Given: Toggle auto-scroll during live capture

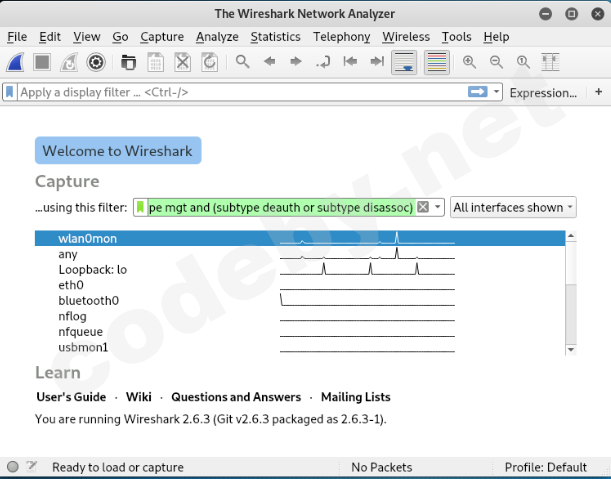Looking at the screenshot, I should (x=404, y=62).
